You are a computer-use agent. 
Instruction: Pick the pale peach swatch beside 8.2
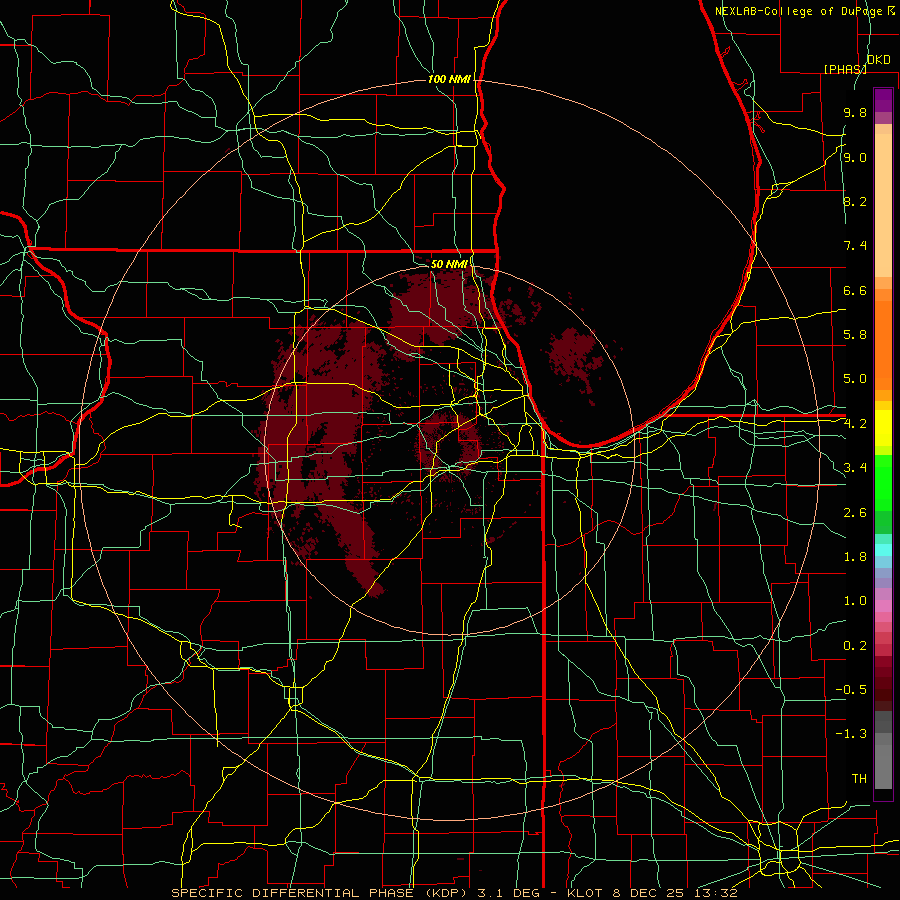(x=883, y=205)
